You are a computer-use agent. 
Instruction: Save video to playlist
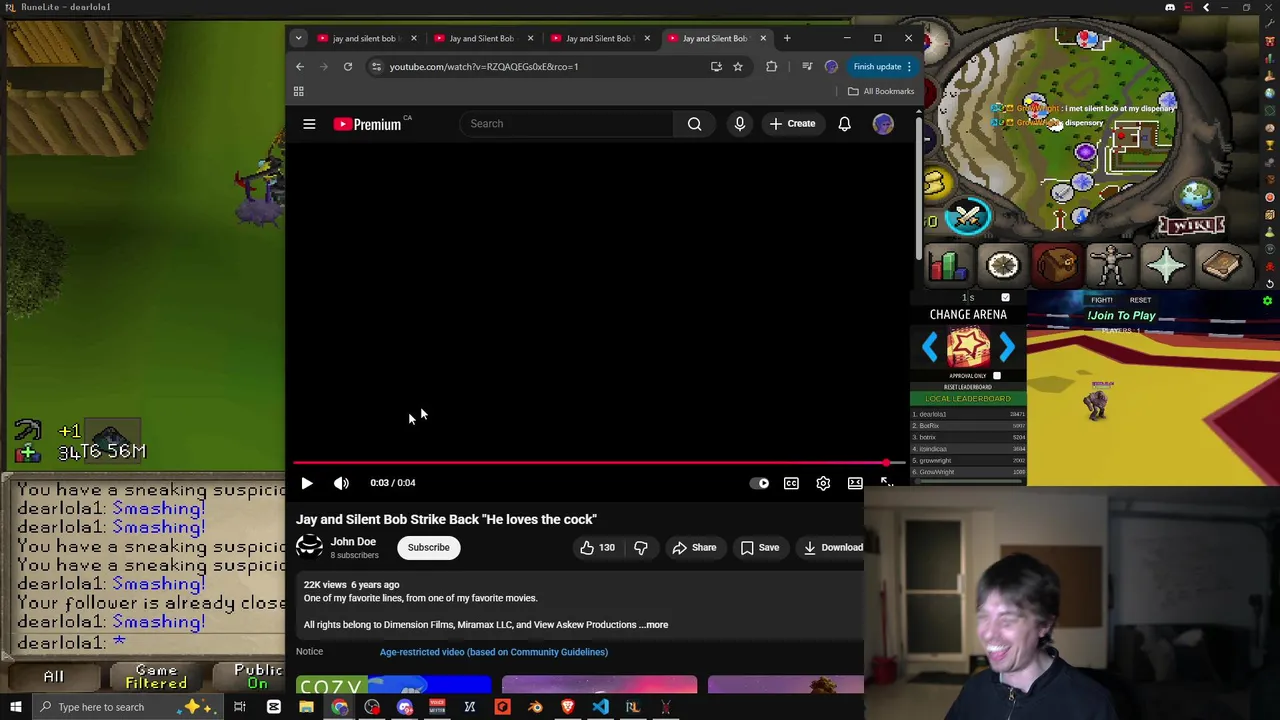click(760, 547)
